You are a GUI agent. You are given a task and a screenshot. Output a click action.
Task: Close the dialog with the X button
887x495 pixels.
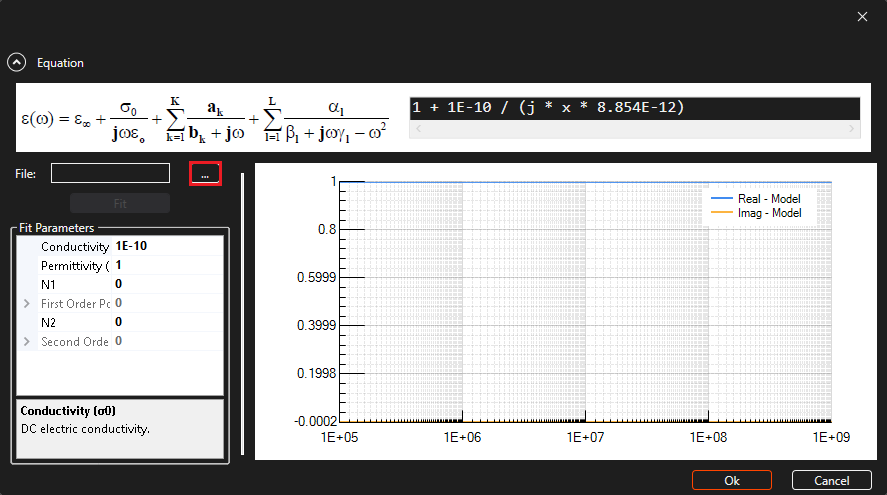pos(862,17)
